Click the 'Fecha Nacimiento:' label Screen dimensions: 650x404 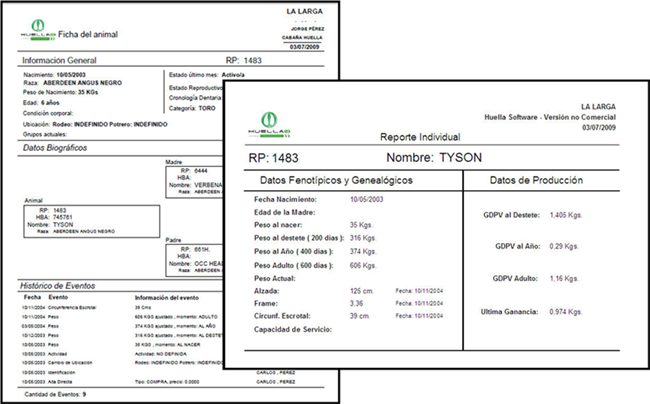pos(285,199)
